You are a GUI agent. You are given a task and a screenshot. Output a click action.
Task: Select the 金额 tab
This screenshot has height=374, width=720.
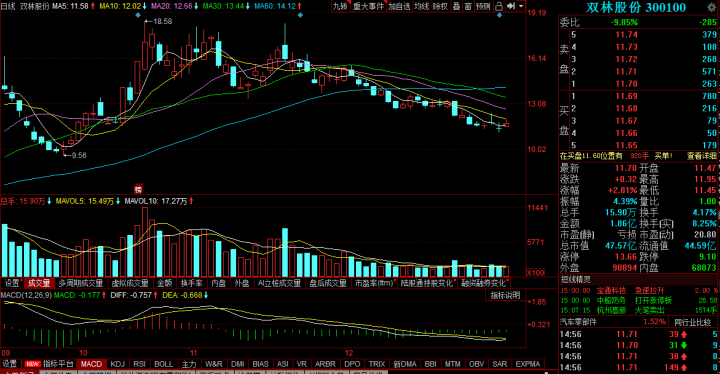click(x=164, y=283)
